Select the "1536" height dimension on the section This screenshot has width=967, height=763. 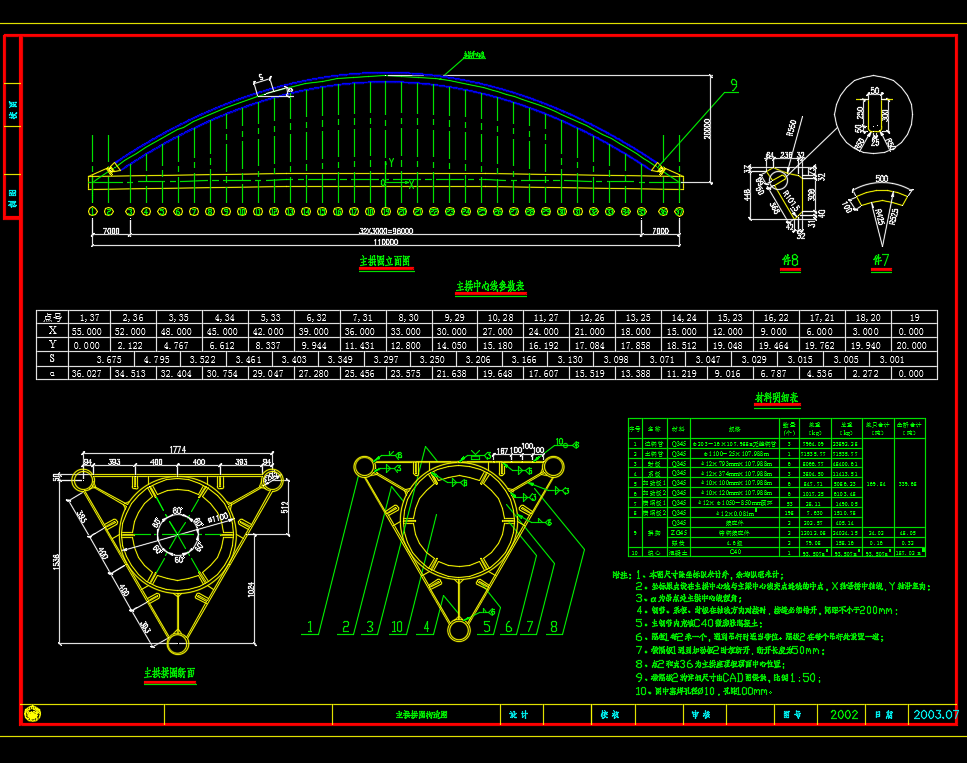(x=57, y=561)
